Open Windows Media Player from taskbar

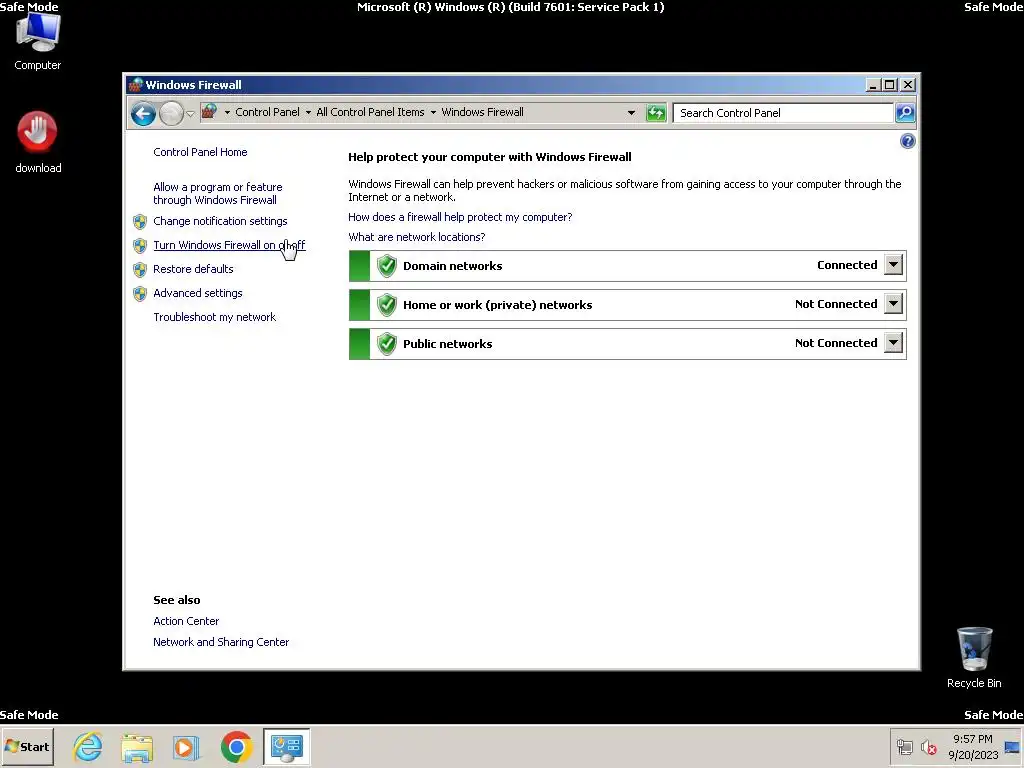(x=186, y=747)
